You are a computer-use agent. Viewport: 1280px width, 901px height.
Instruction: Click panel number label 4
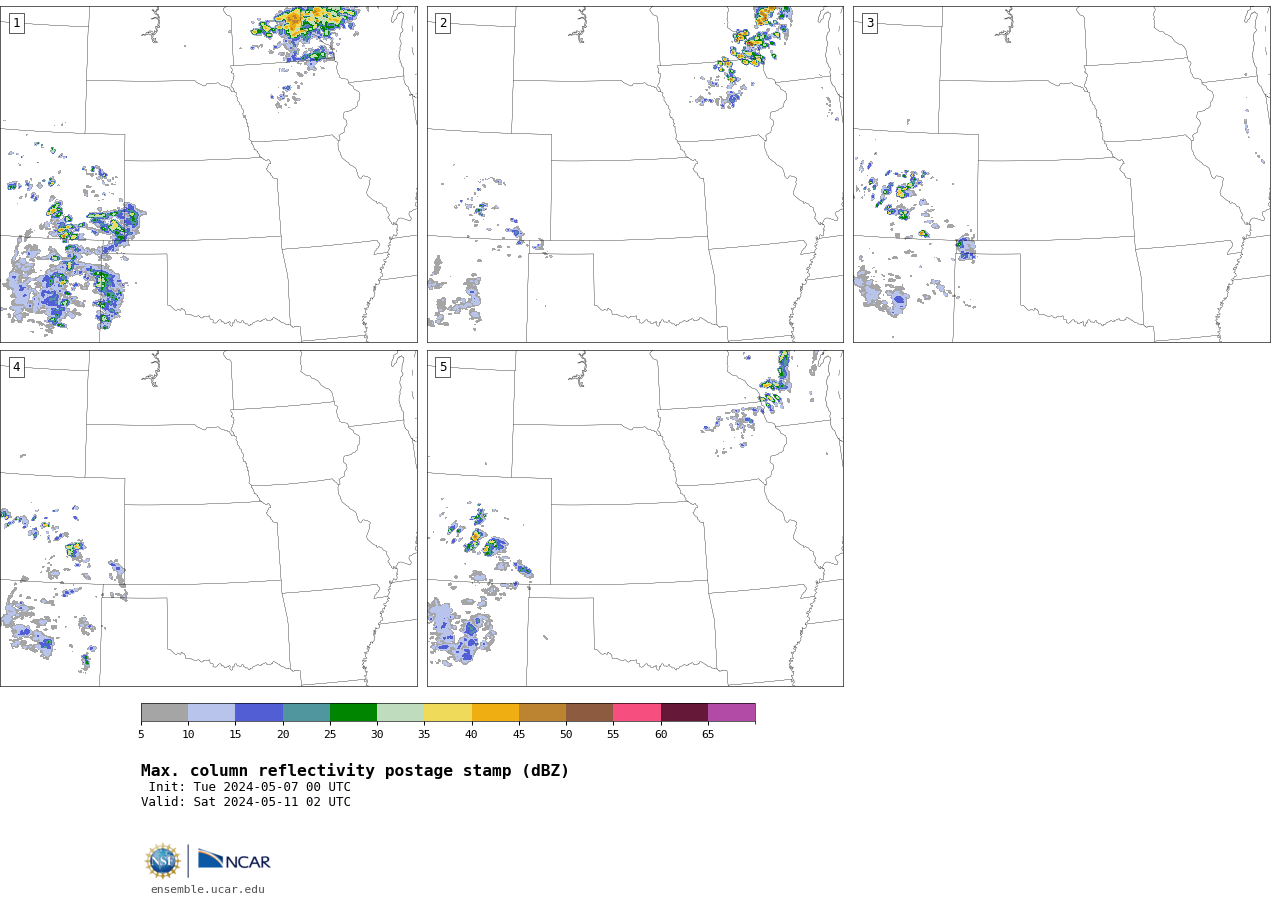16,367
